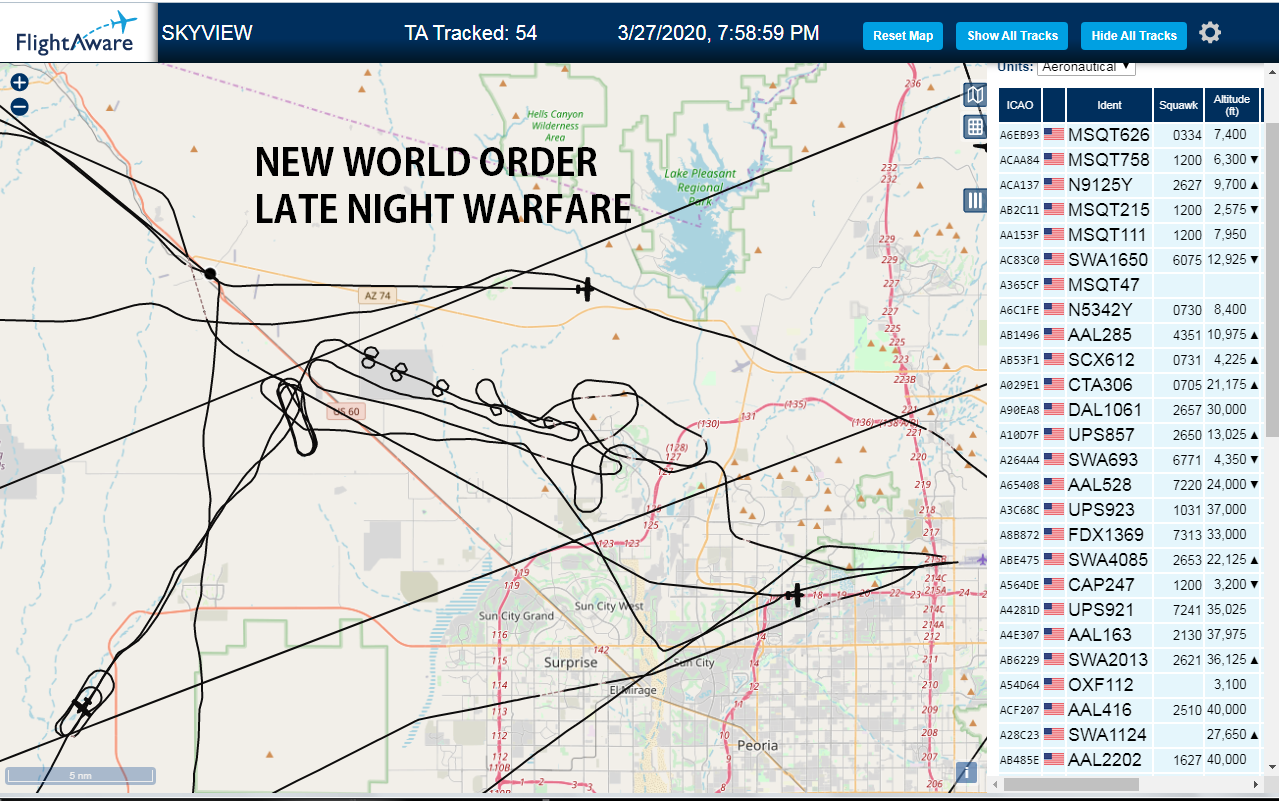Click the Lake Pleasant Regional Park label

tap(699, 187)
